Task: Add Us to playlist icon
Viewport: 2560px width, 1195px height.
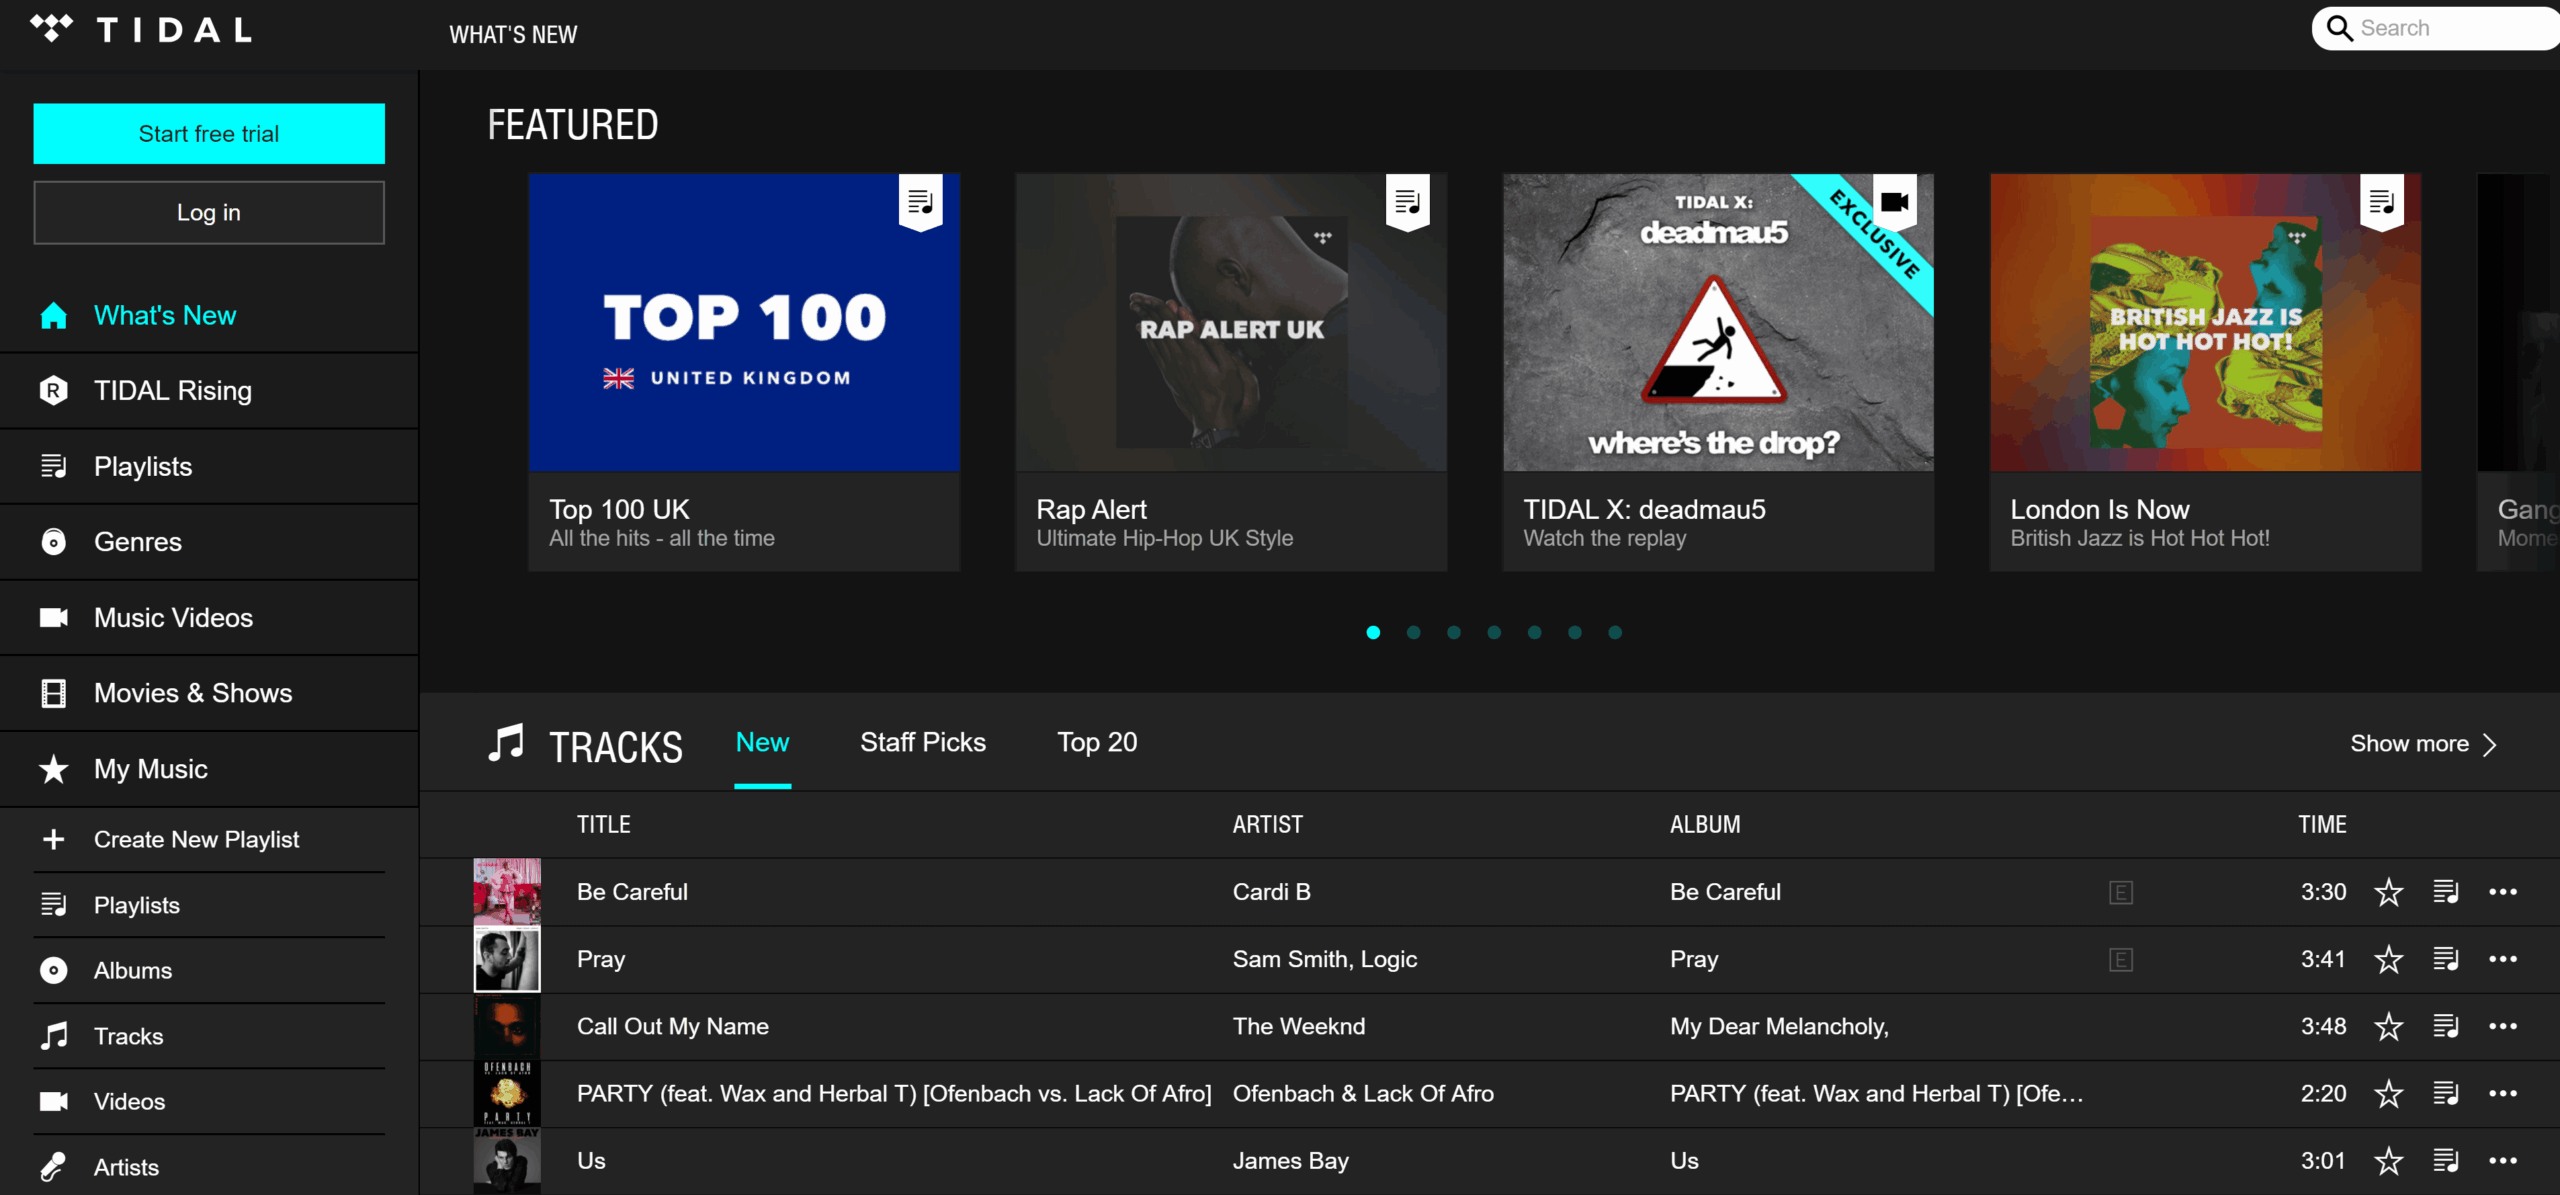Action: click(x=2446, y=1160)
